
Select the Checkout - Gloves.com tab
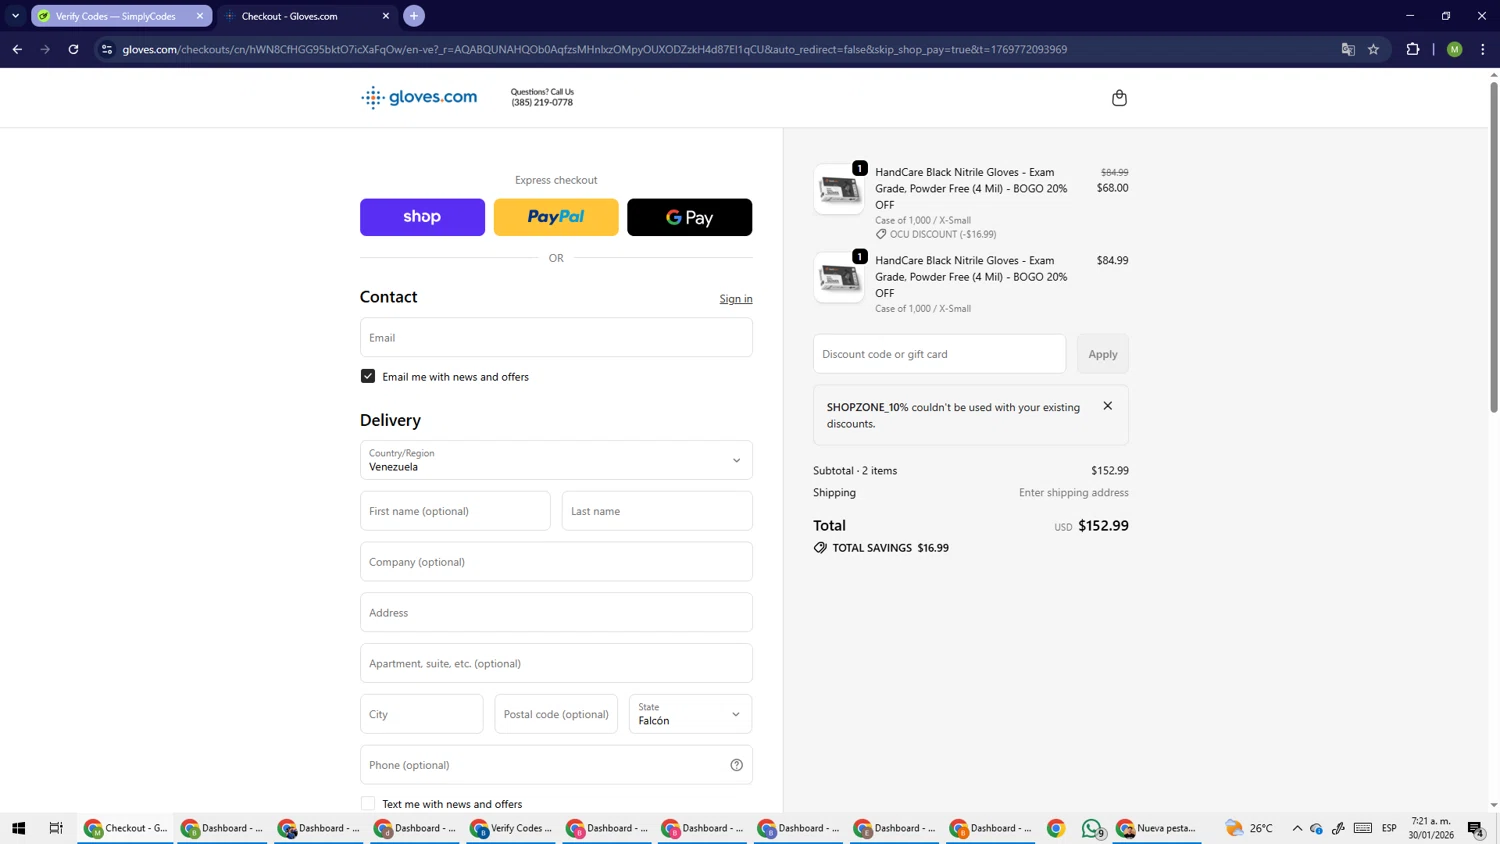(x=307, y=16)
